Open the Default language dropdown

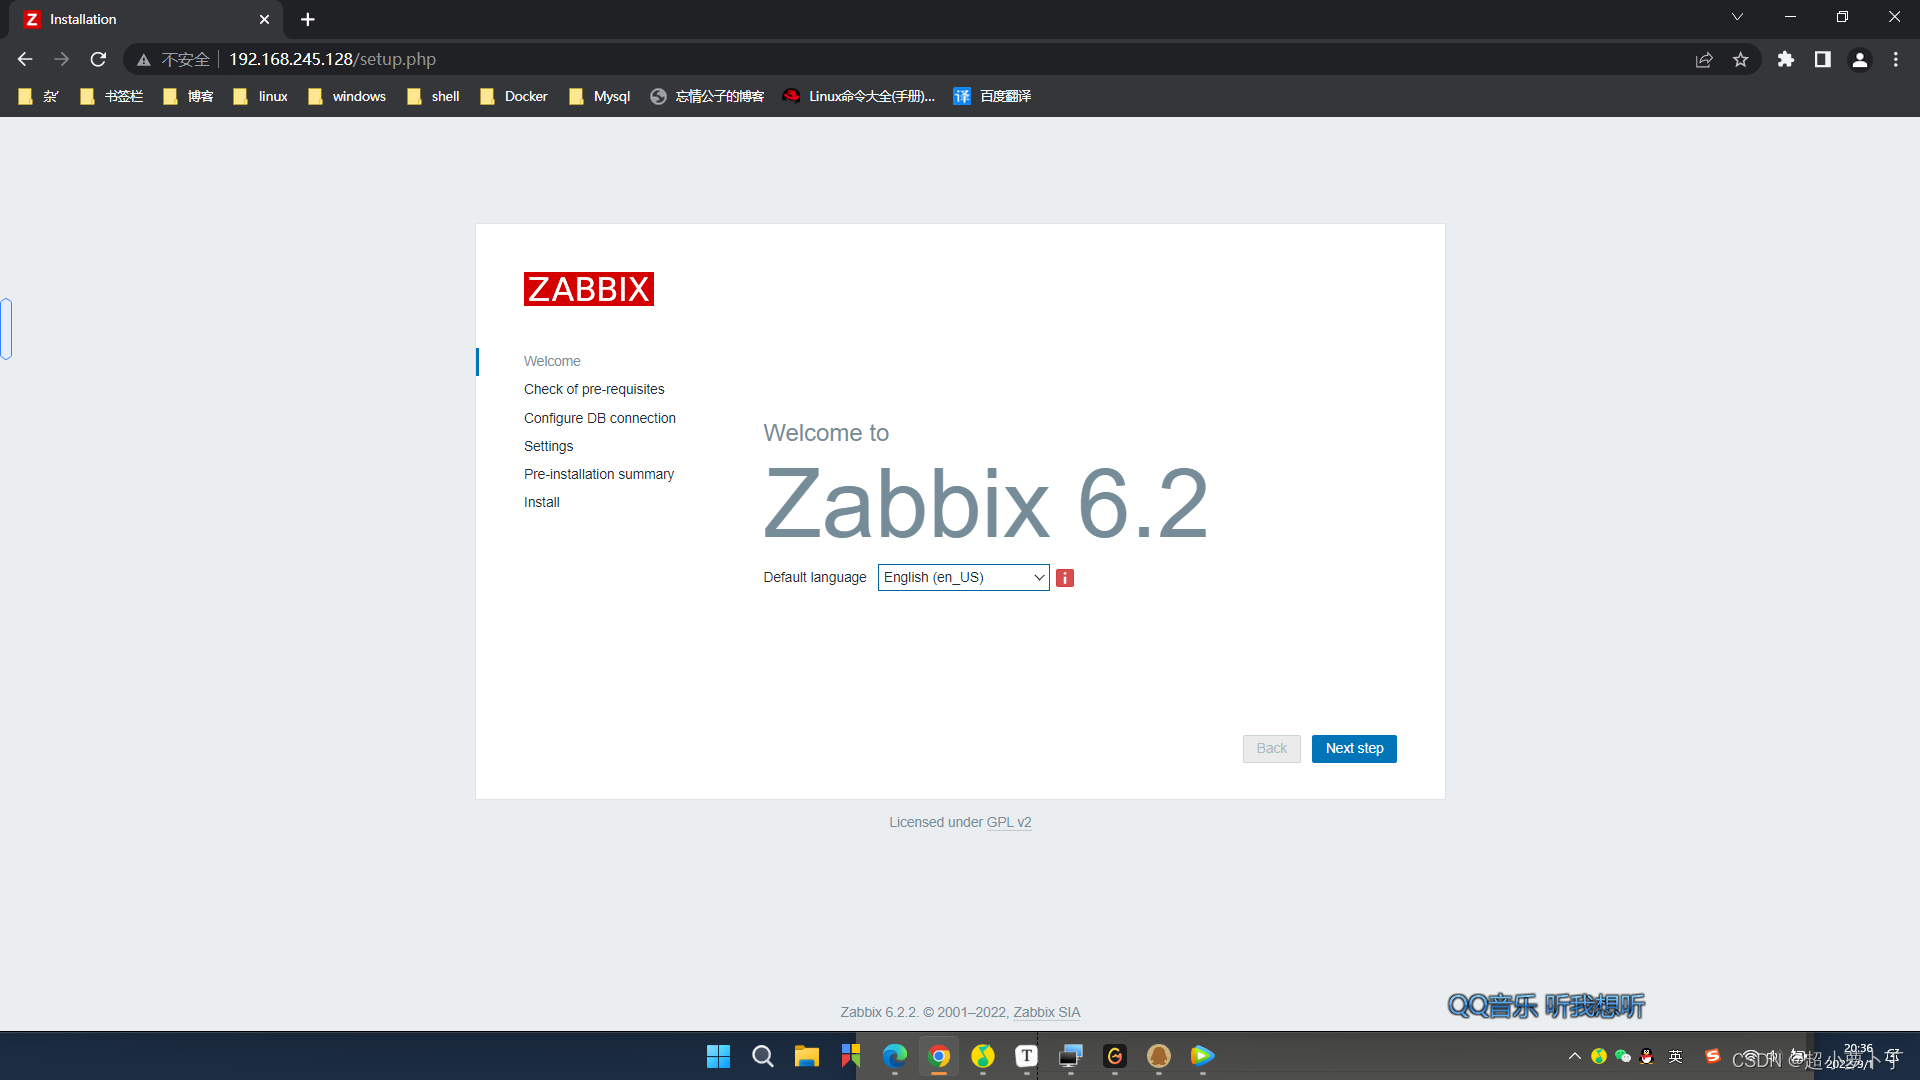pos(963,578)
